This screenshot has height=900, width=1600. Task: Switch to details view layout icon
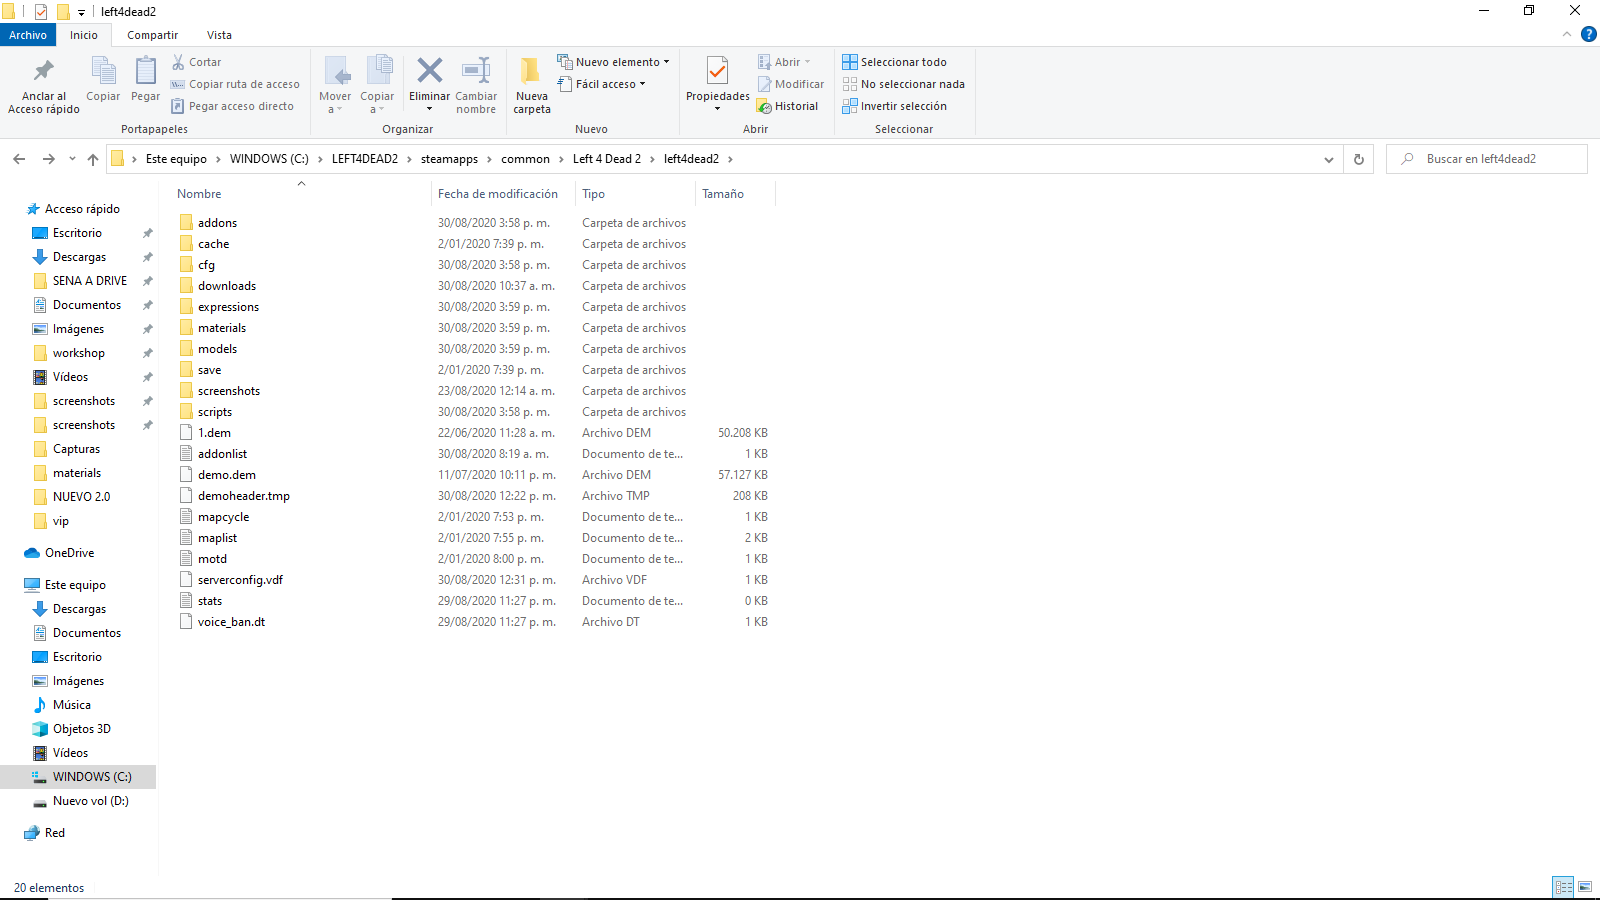pos(1563,887)
